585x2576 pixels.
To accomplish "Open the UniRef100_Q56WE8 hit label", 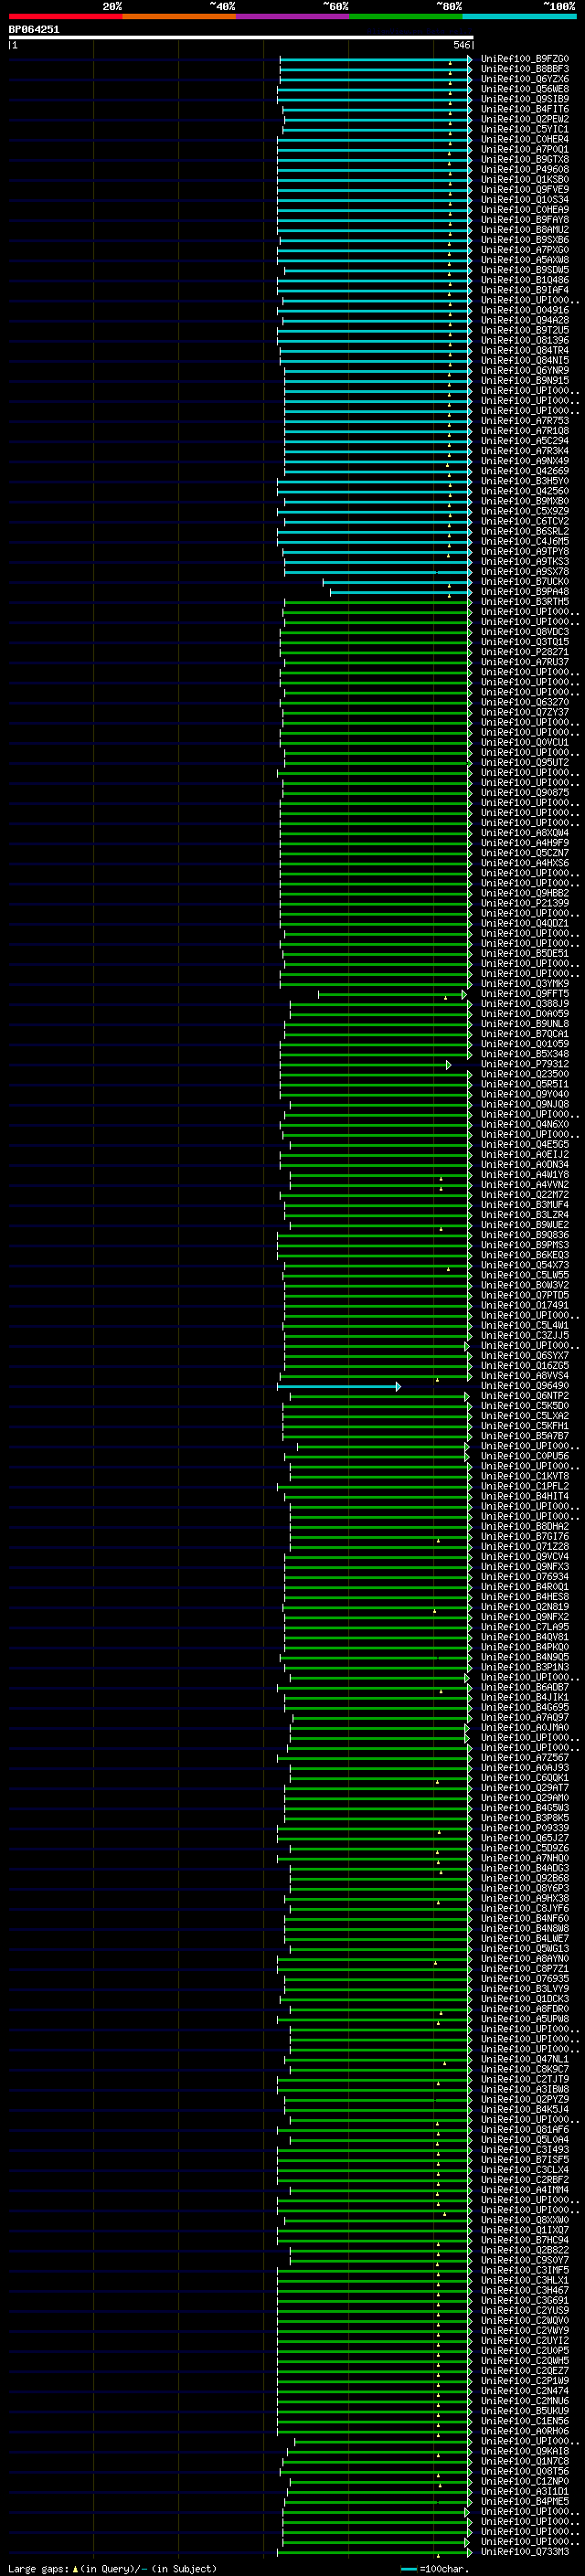I will tap(524, 89).
